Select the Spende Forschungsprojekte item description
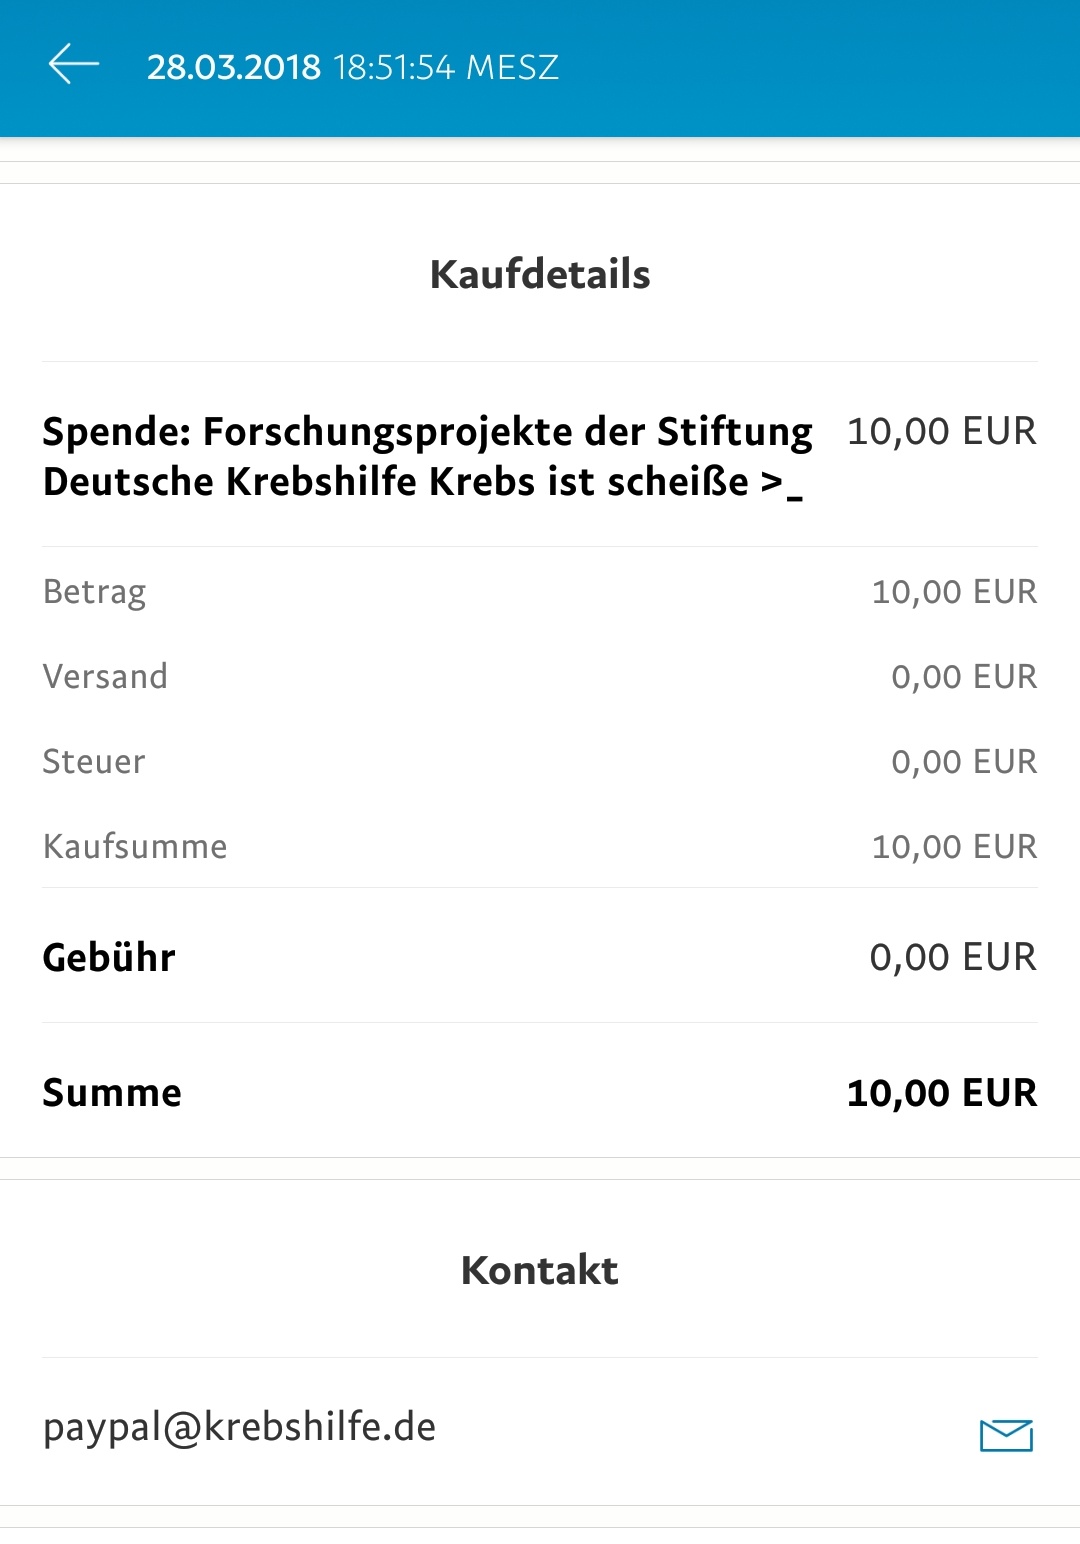The height and width of the screenshot is (1544, 1080). point(428,456)
